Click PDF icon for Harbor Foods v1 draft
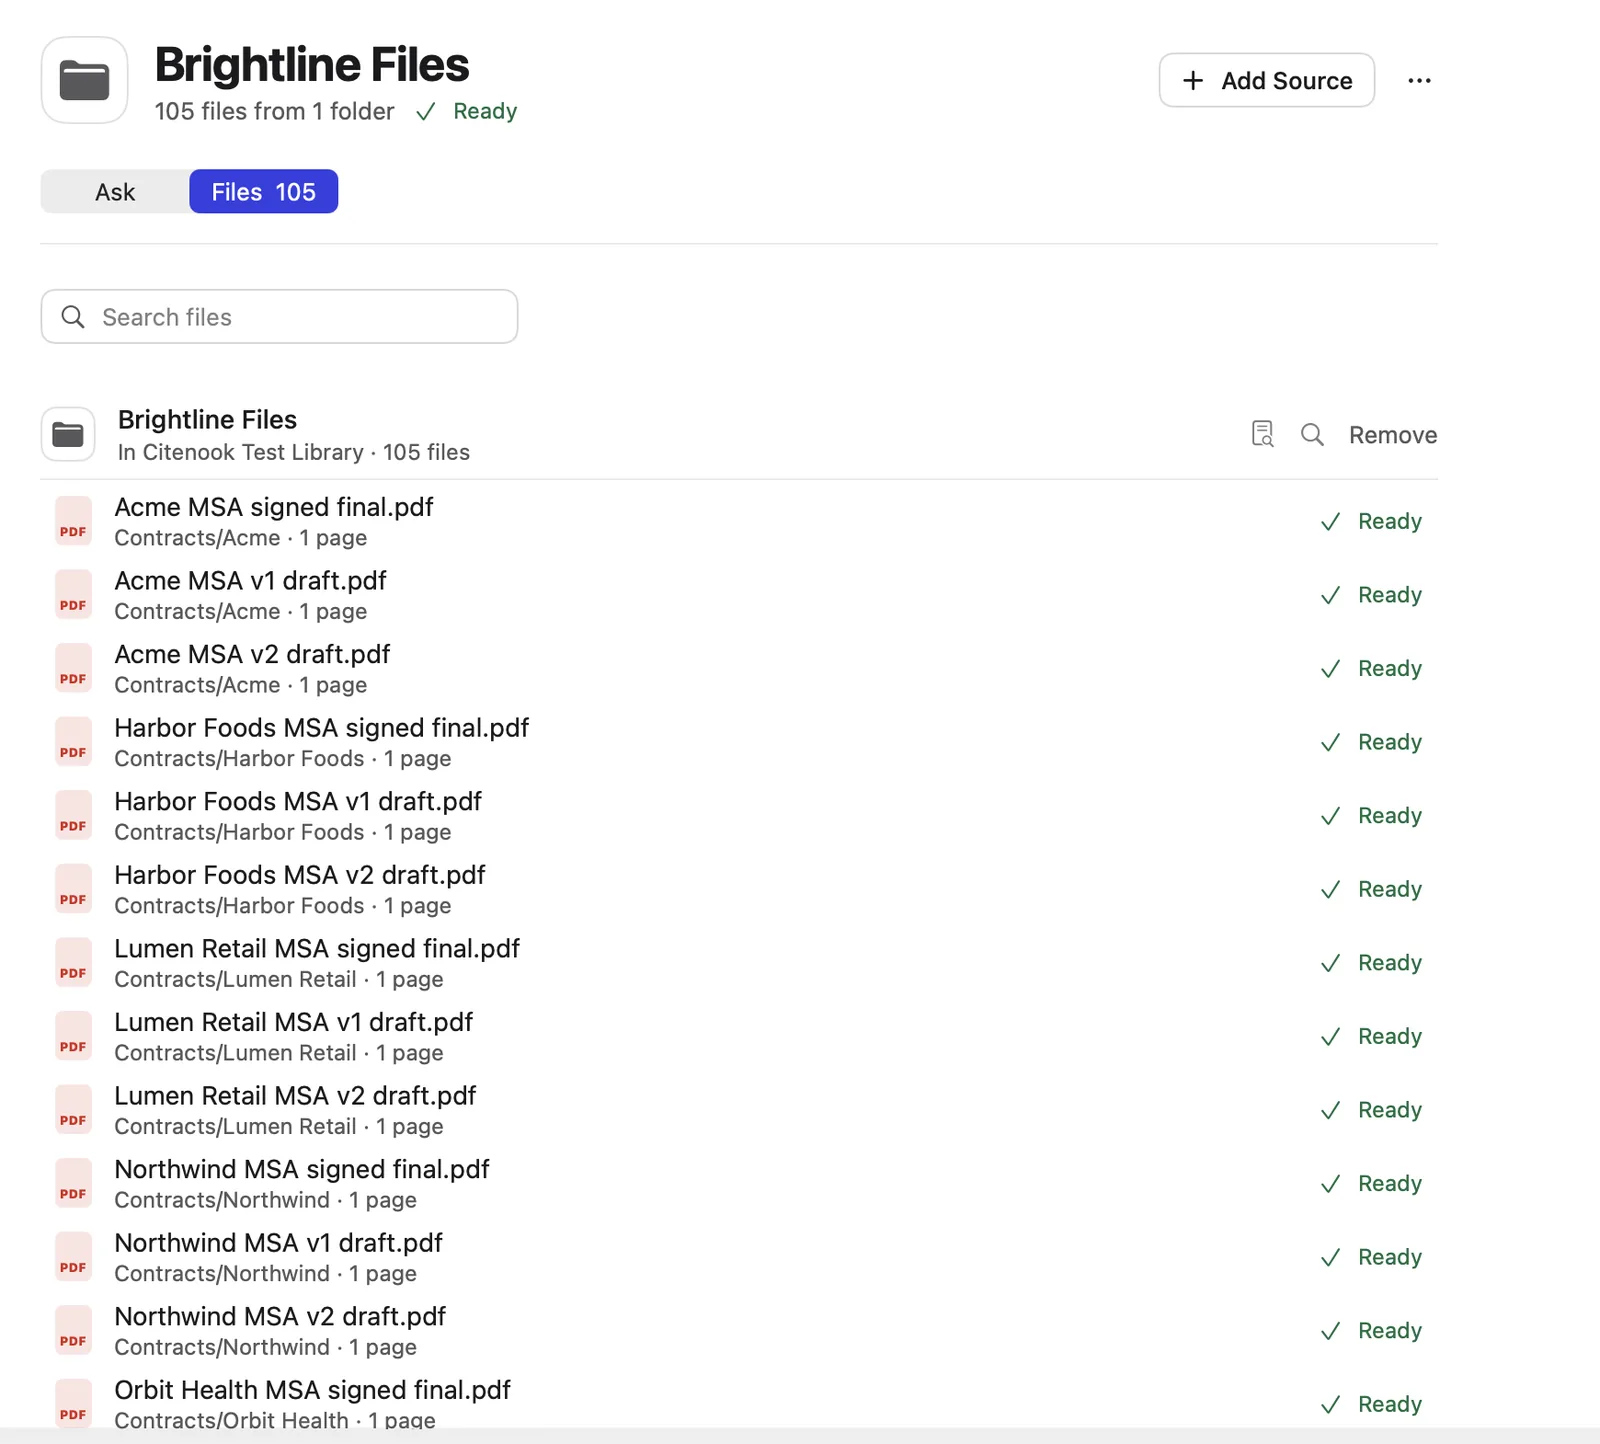 click(x=73, y=815)
